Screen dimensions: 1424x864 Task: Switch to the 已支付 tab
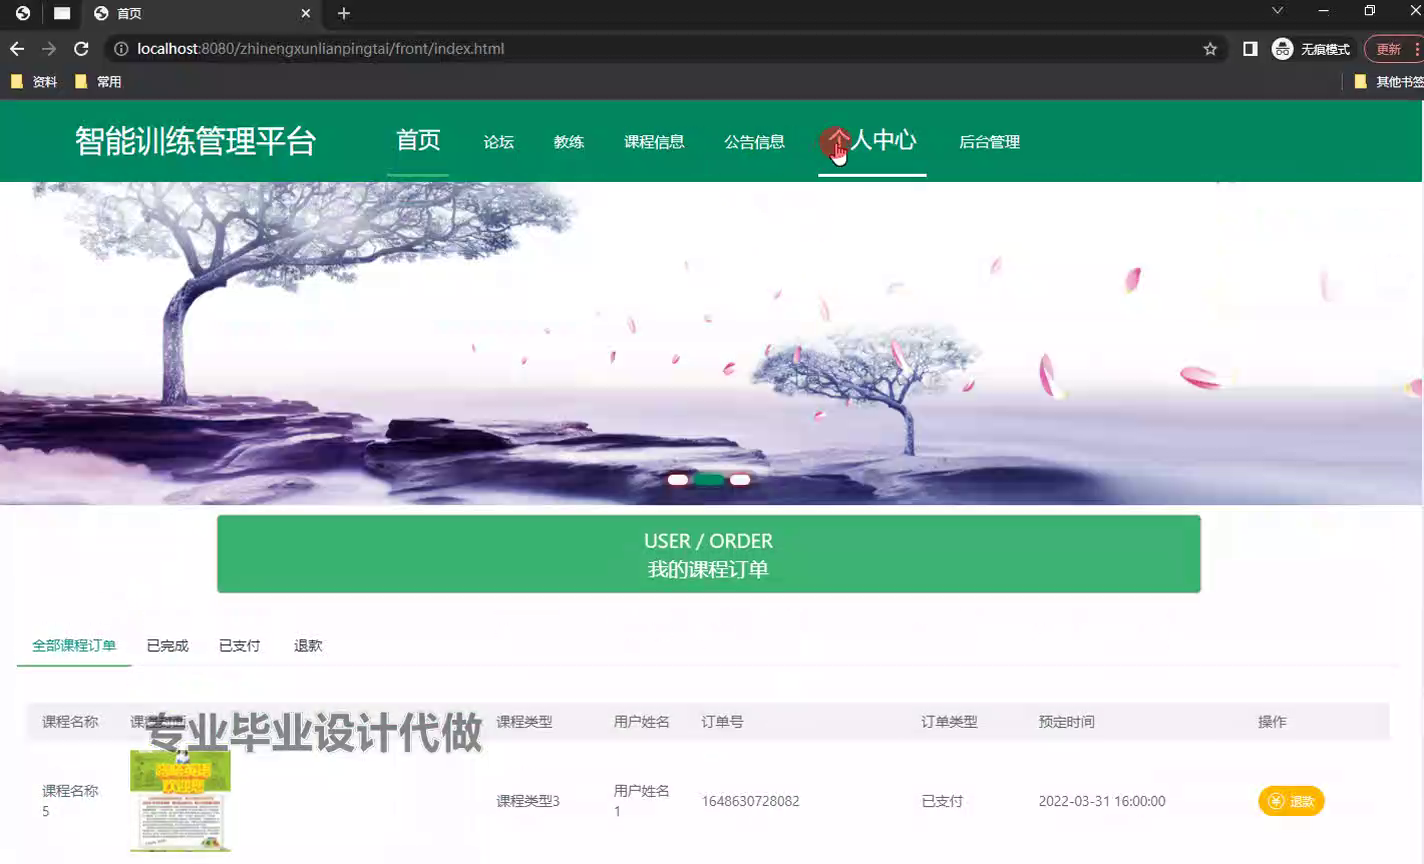click(x=239, y=646)
